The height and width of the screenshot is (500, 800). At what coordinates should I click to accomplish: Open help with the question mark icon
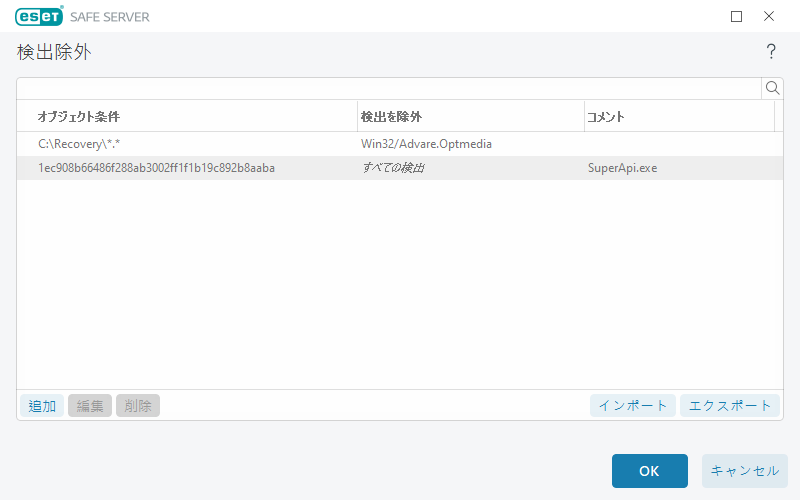point(771,52)
